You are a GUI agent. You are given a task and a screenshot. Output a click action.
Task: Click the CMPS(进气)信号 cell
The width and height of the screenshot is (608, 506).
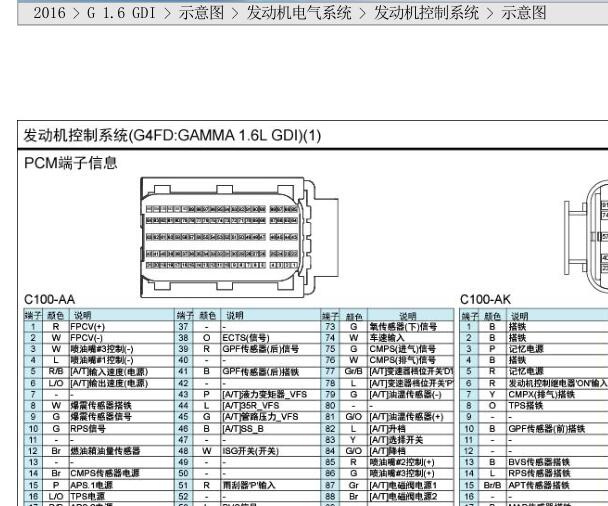coord(411,349)
